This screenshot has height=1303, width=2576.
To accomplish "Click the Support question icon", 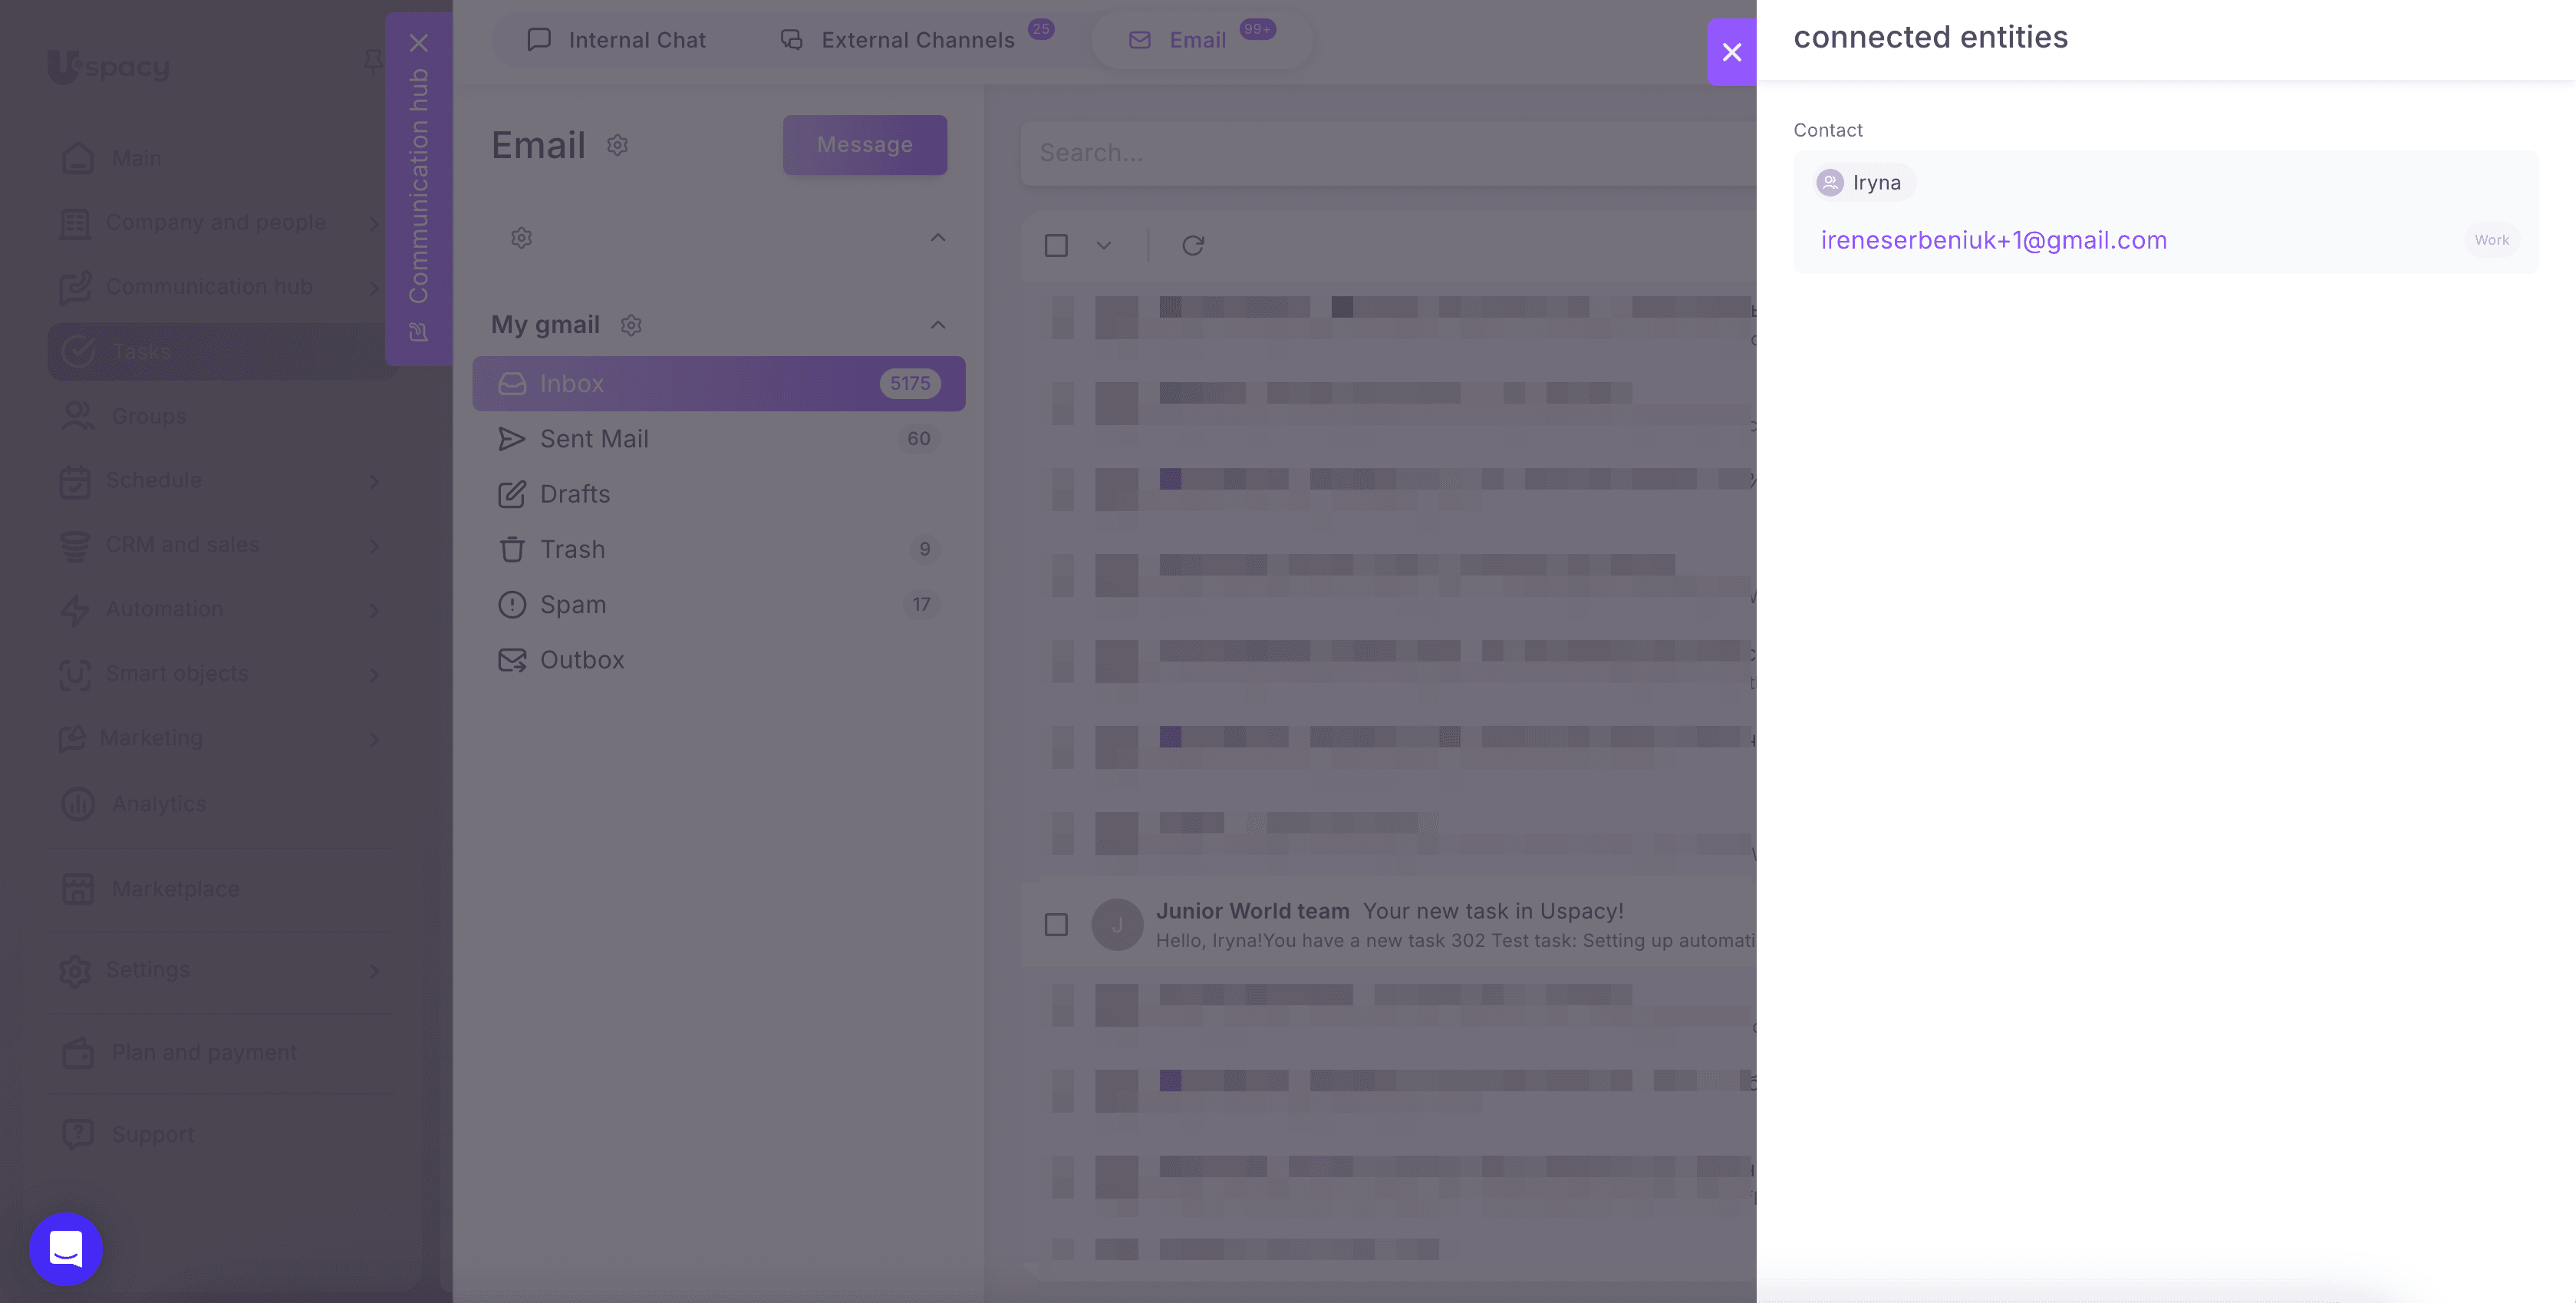I will click(x=78, y=1134).
